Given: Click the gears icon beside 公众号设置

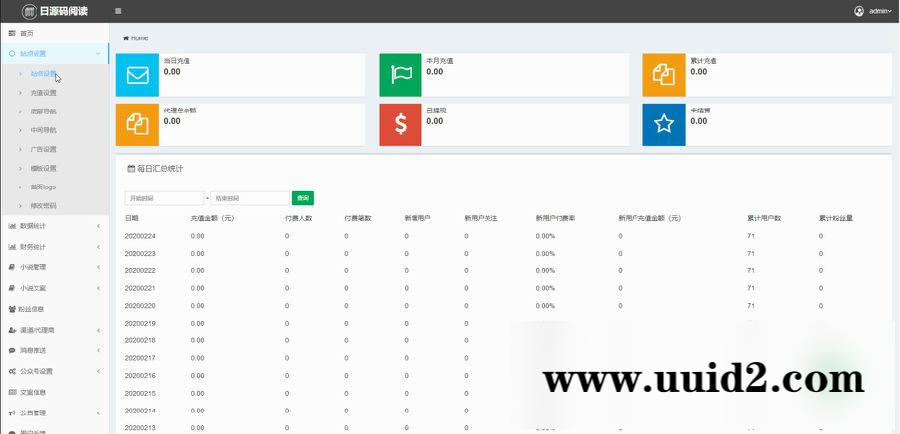Looking at the screenshot, I should [12, 371].
